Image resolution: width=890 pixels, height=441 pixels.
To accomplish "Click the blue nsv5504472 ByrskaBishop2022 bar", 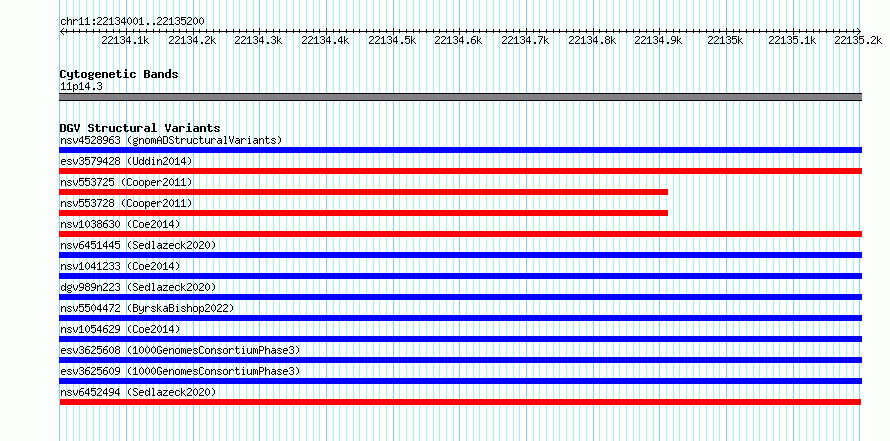I will (460, 318).
